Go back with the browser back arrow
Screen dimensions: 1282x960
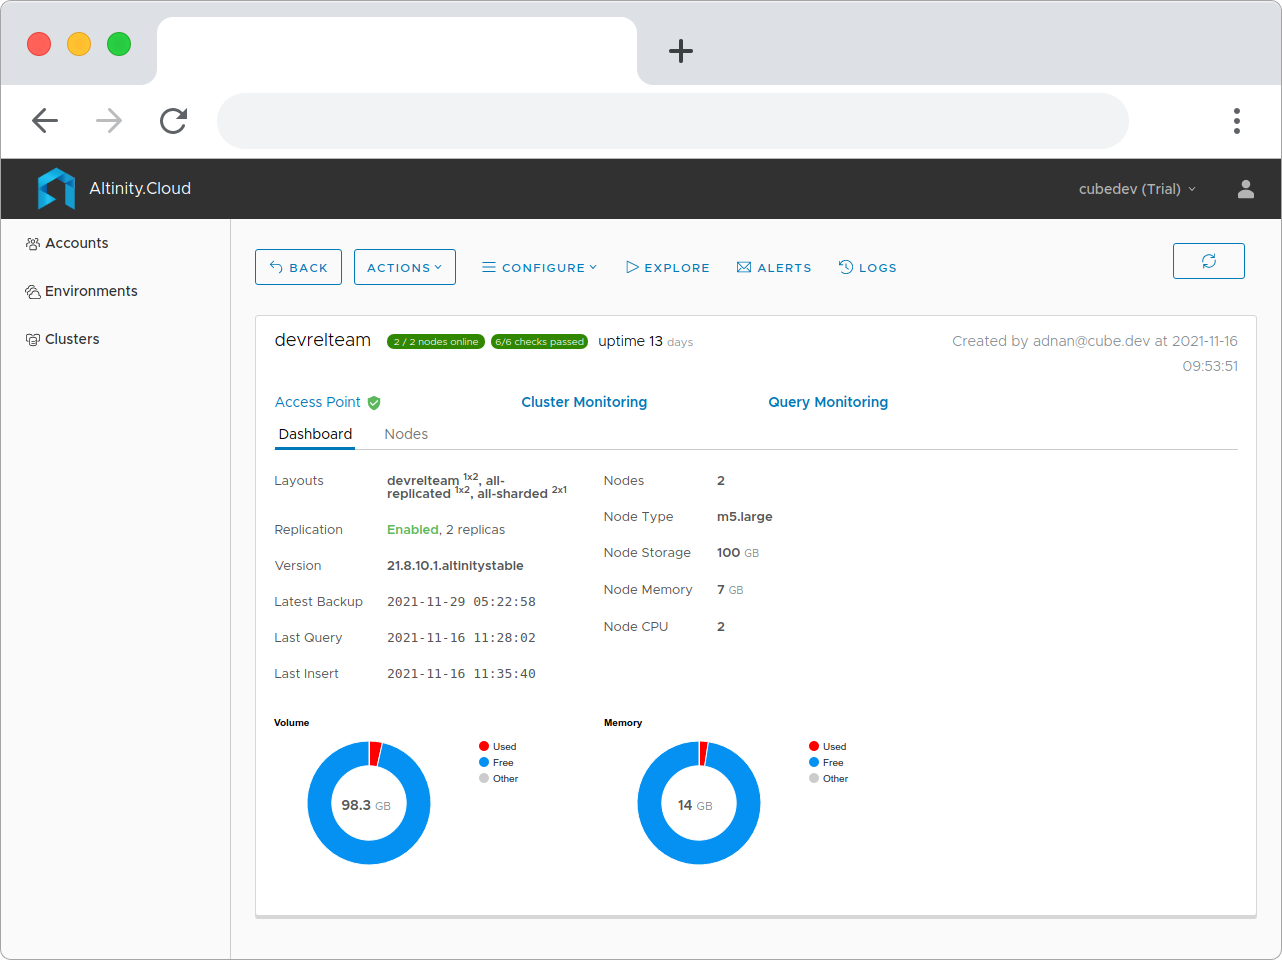45,121
